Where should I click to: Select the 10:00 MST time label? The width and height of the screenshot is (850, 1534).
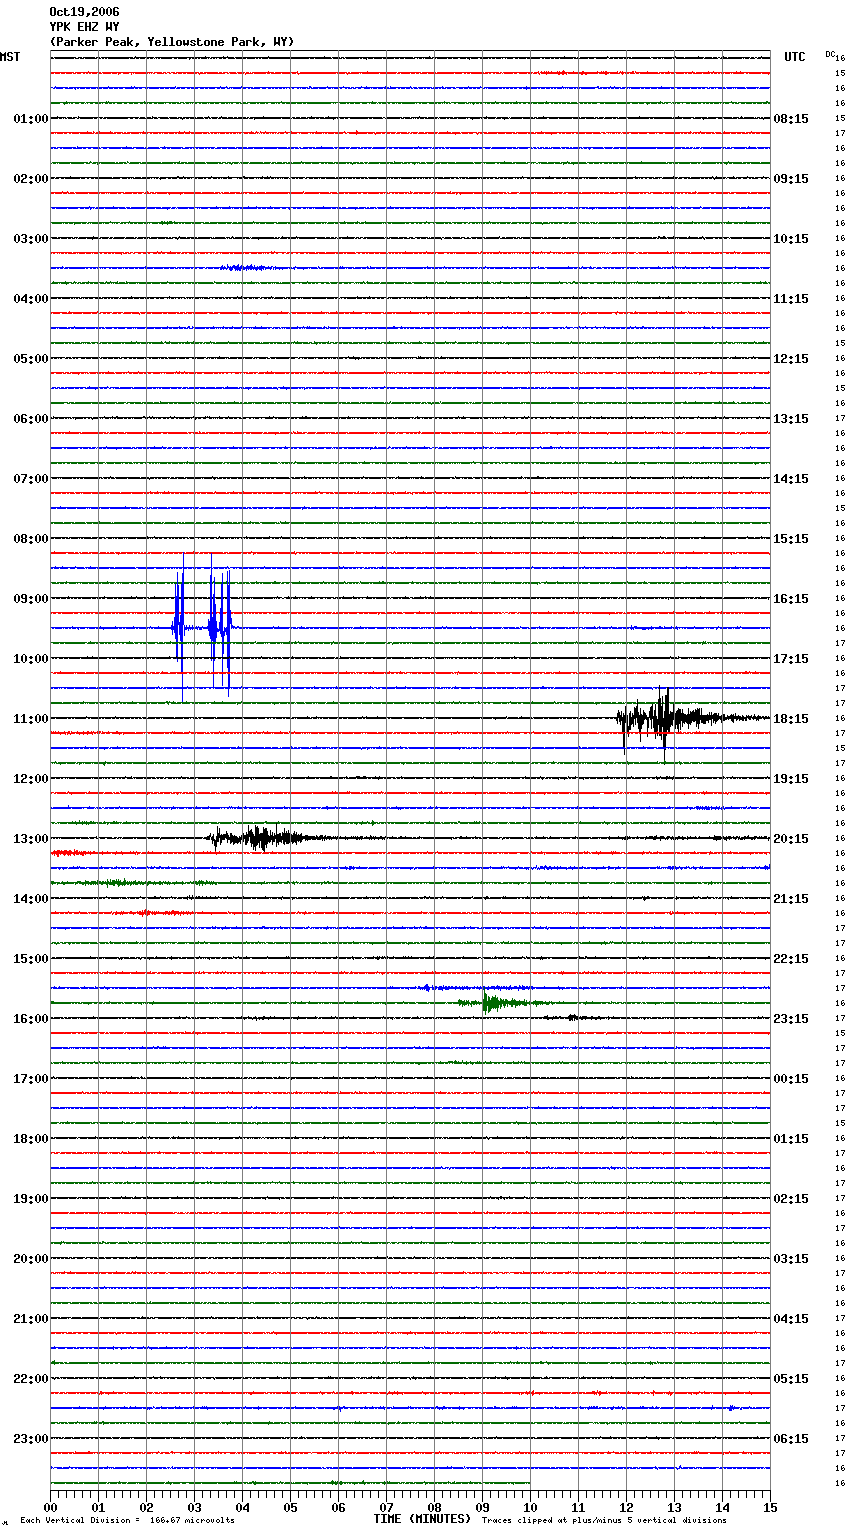click(x=31, y=659)
